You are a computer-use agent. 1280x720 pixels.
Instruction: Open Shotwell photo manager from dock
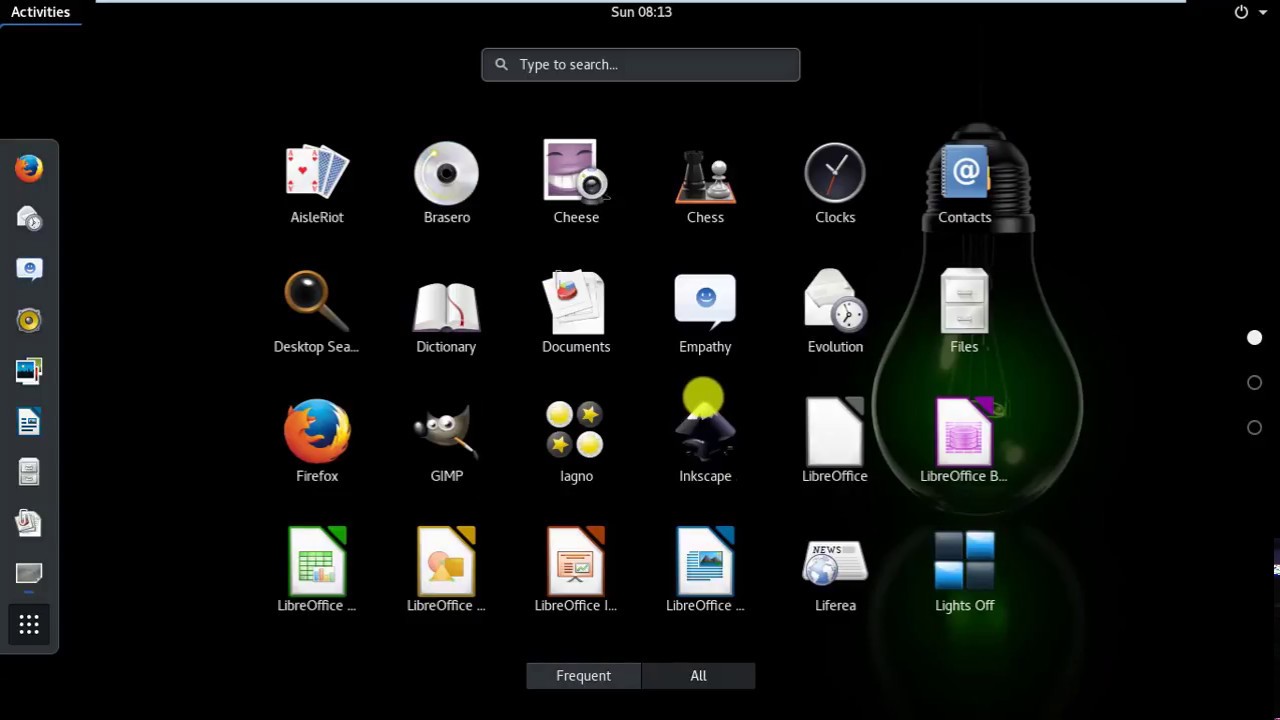[29, 371]
